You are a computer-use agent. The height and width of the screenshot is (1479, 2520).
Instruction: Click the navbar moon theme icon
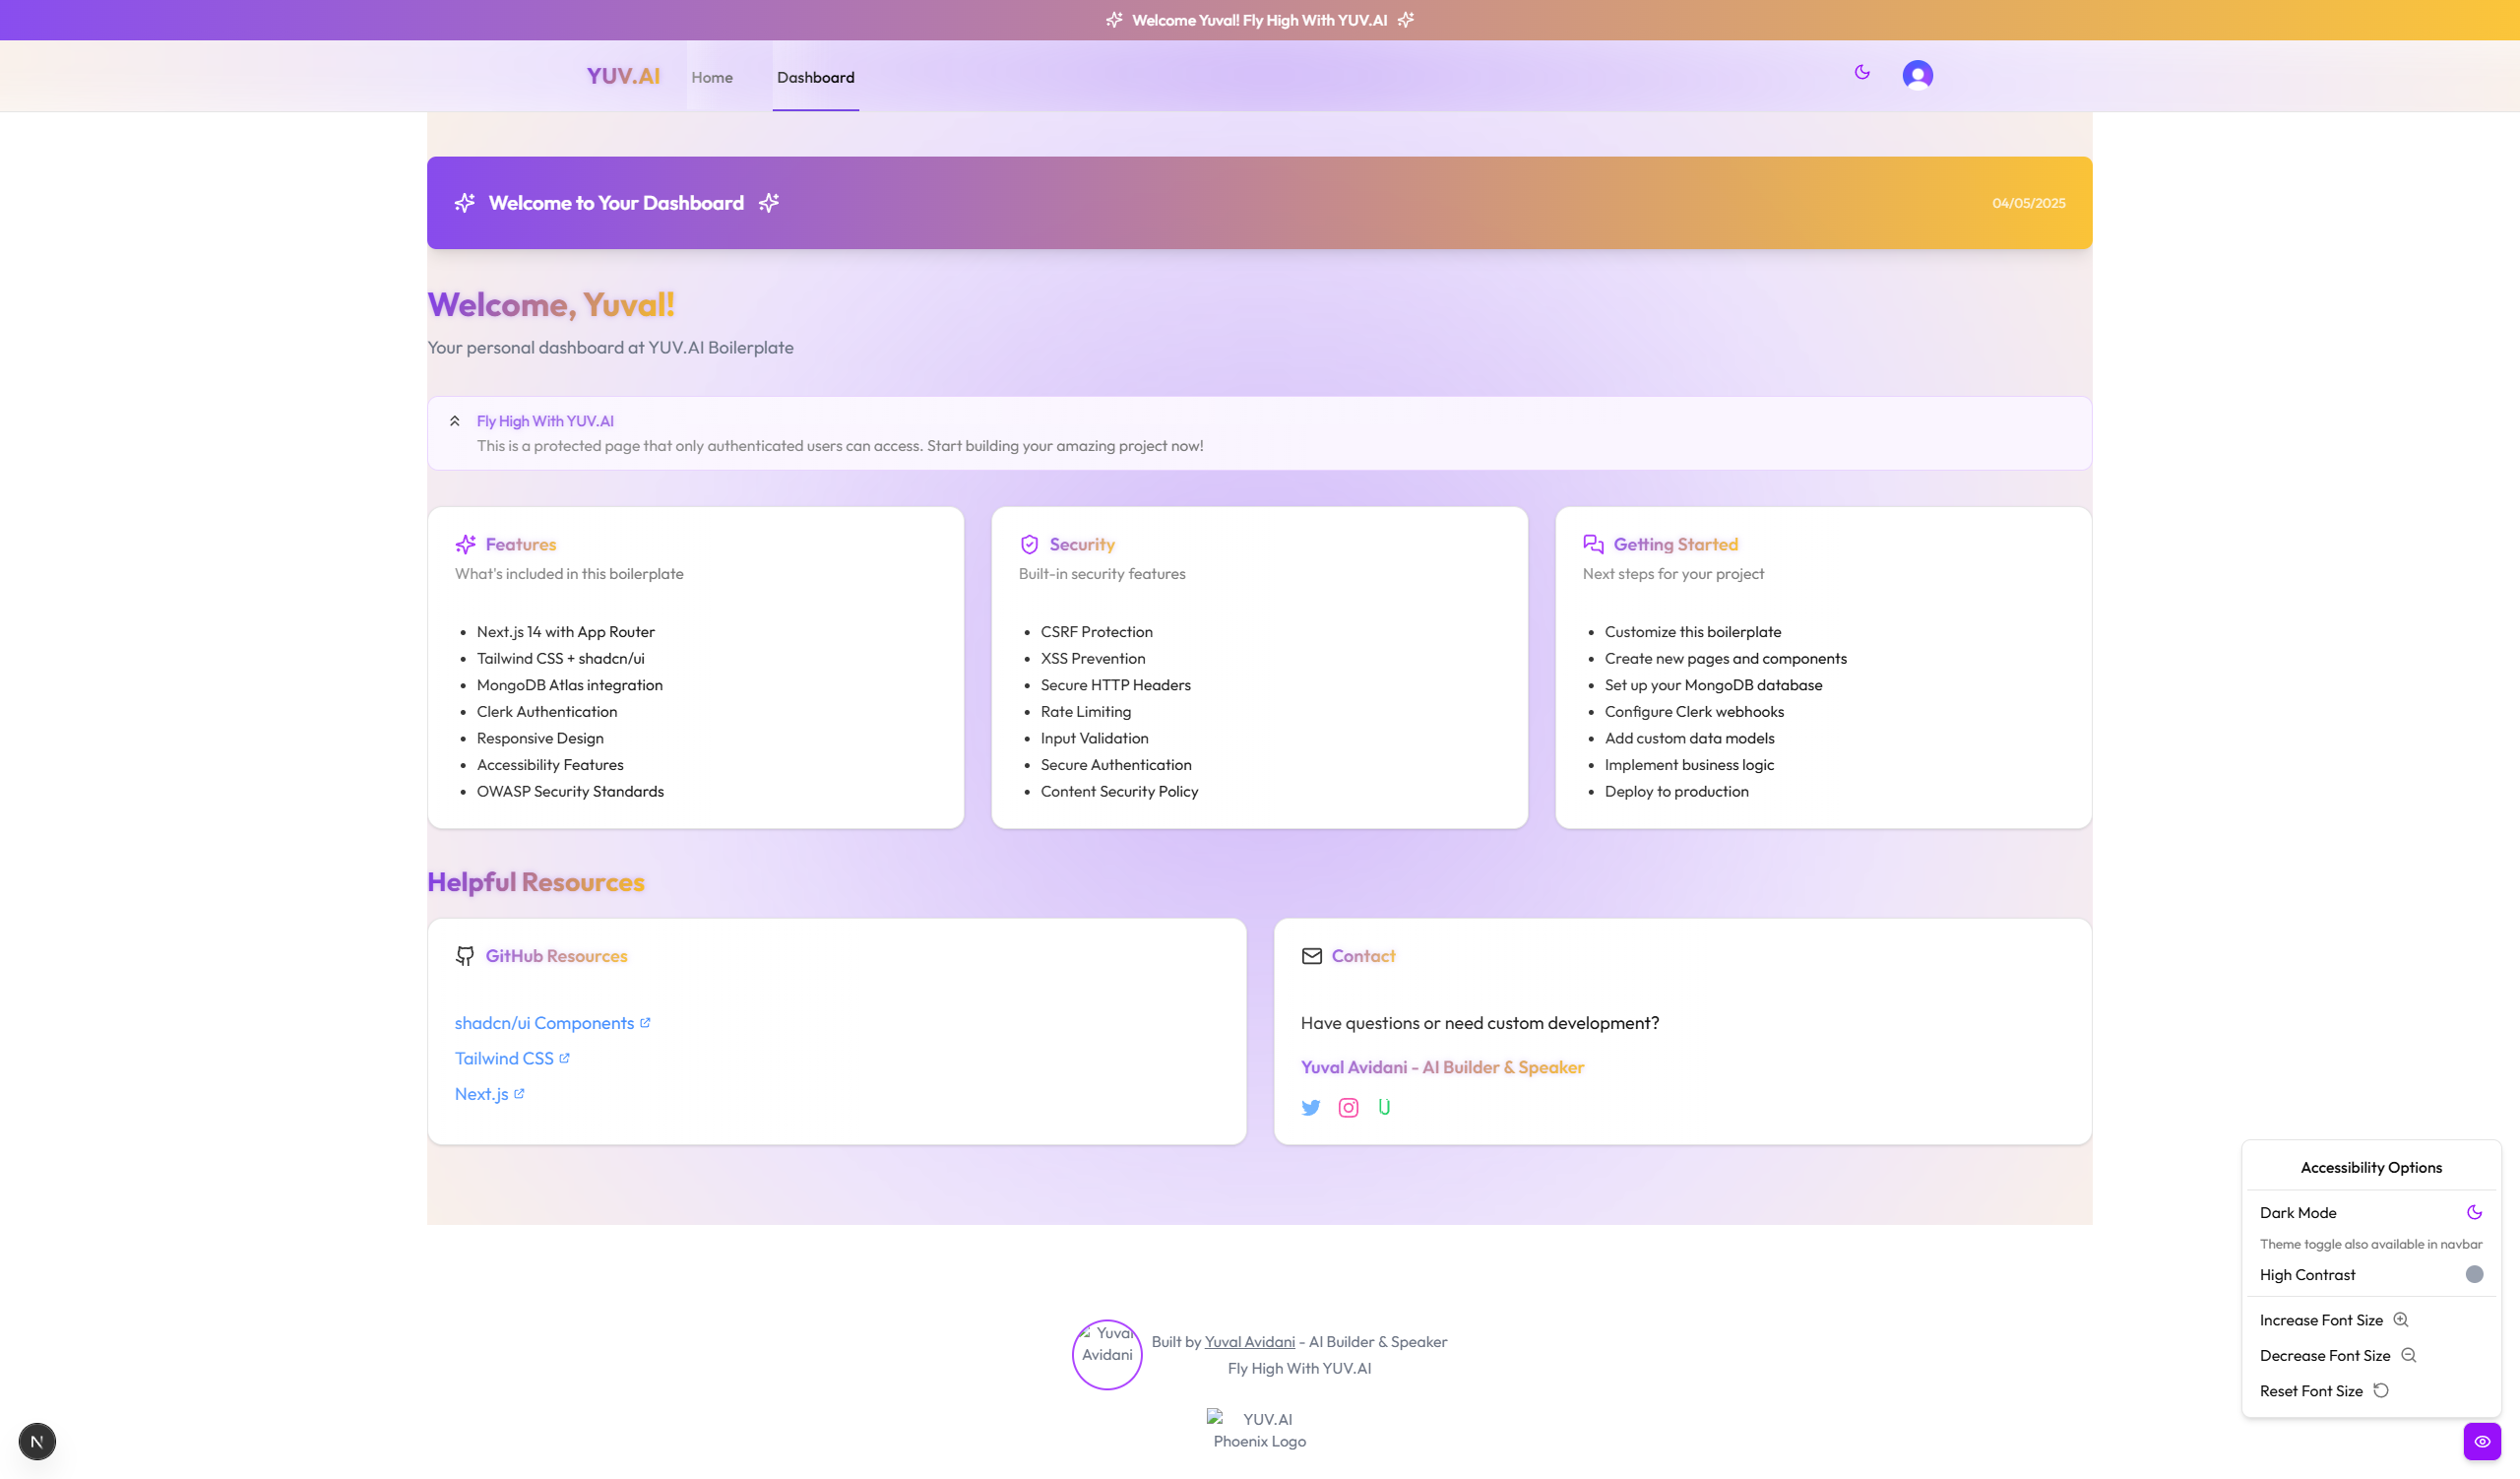coord(1861,72)
